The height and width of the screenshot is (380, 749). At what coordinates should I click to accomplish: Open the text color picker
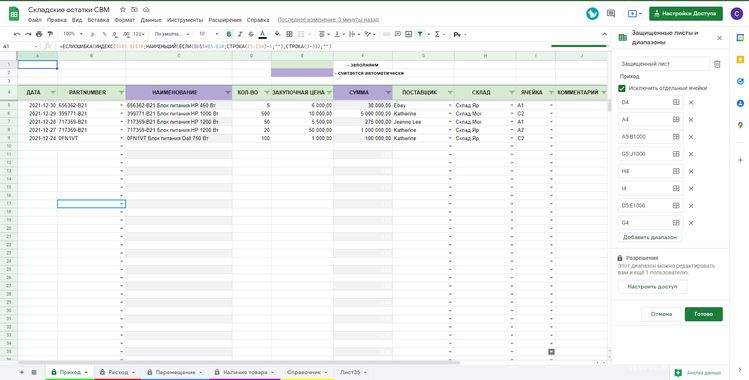[x=262, y=34]
